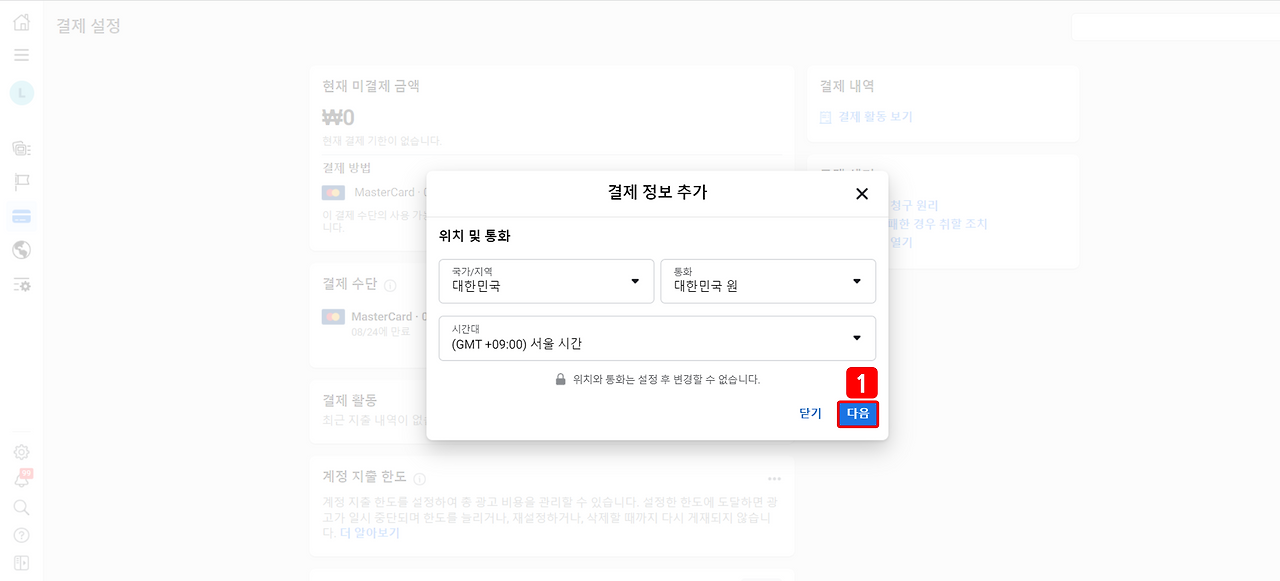Click the three-dot menu on 계정 지출 한도
Image resolution: width=1280 pixels, height=581 pixels.
(773, 478)
